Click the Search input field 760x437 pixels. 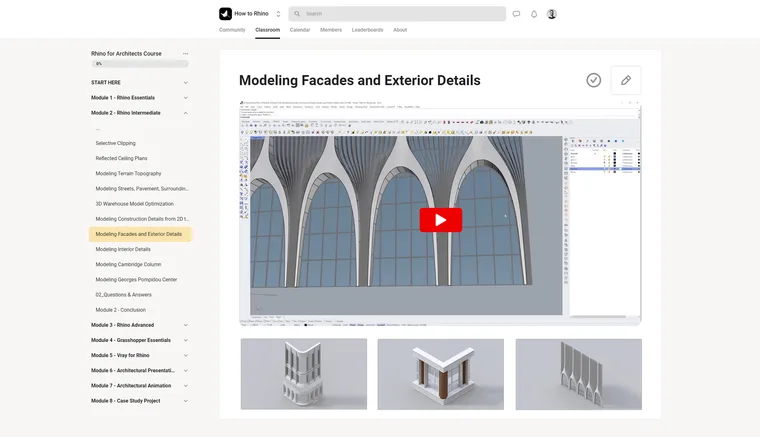point(397,14)
